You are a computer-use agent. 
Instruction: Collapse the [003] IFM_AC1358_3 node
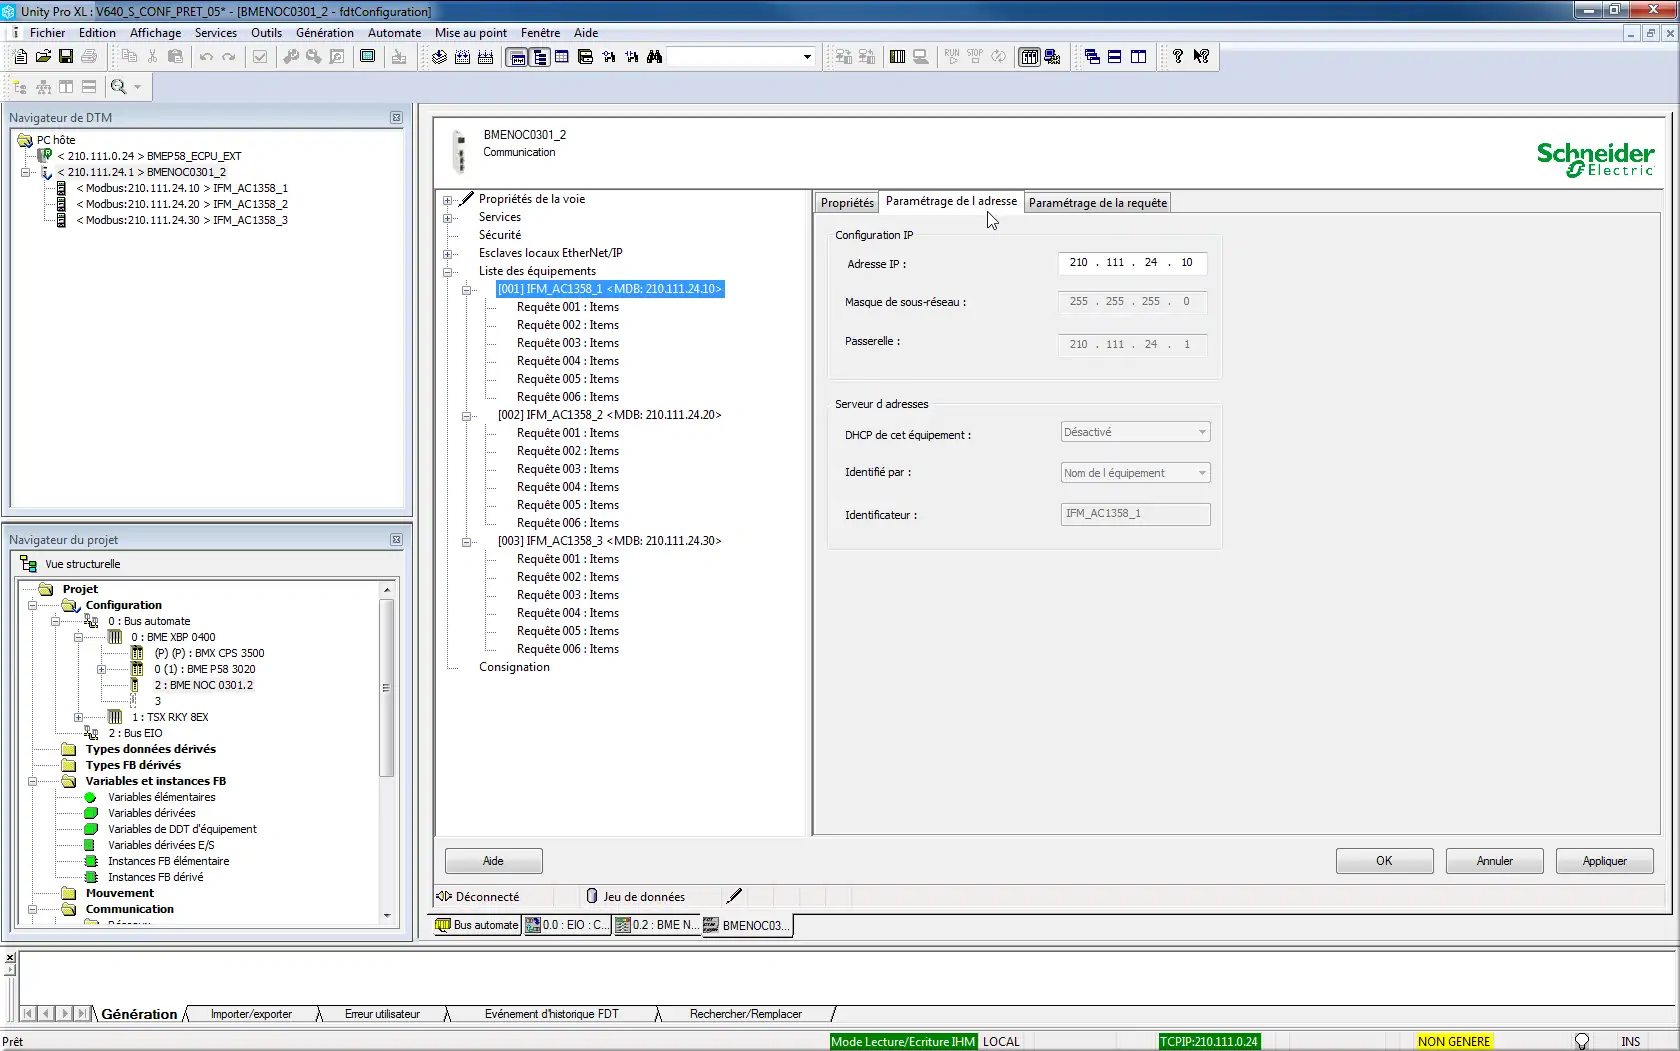click(x=466, y=541)
